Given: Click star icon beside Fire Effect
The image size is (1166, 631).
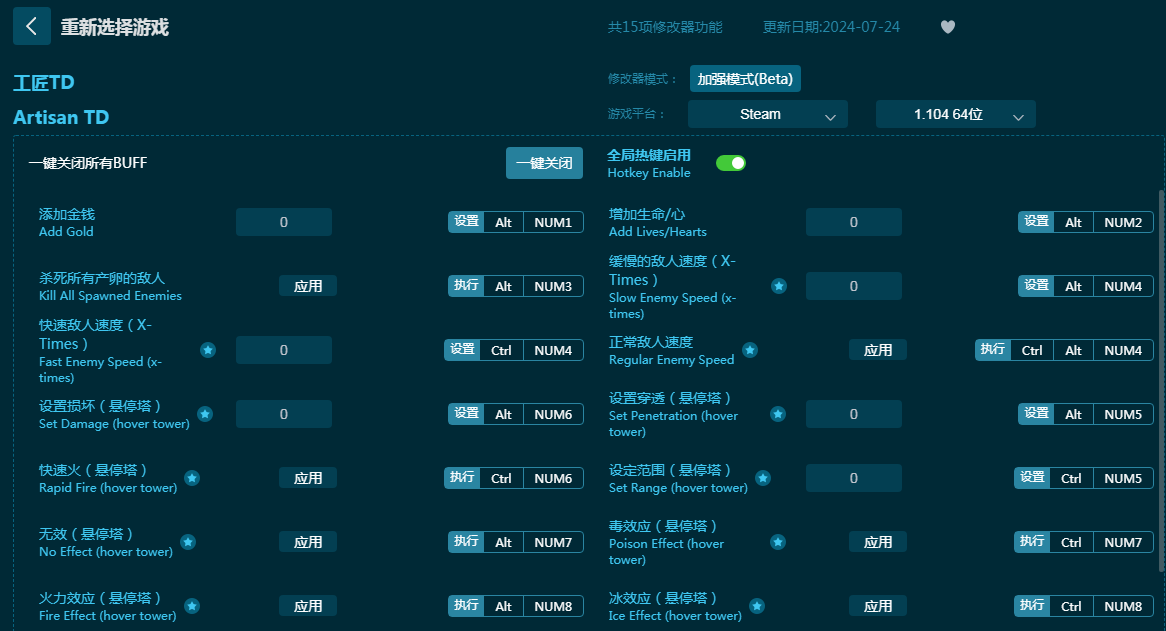Looking at the screenshot, I should [x=192, y=606].
